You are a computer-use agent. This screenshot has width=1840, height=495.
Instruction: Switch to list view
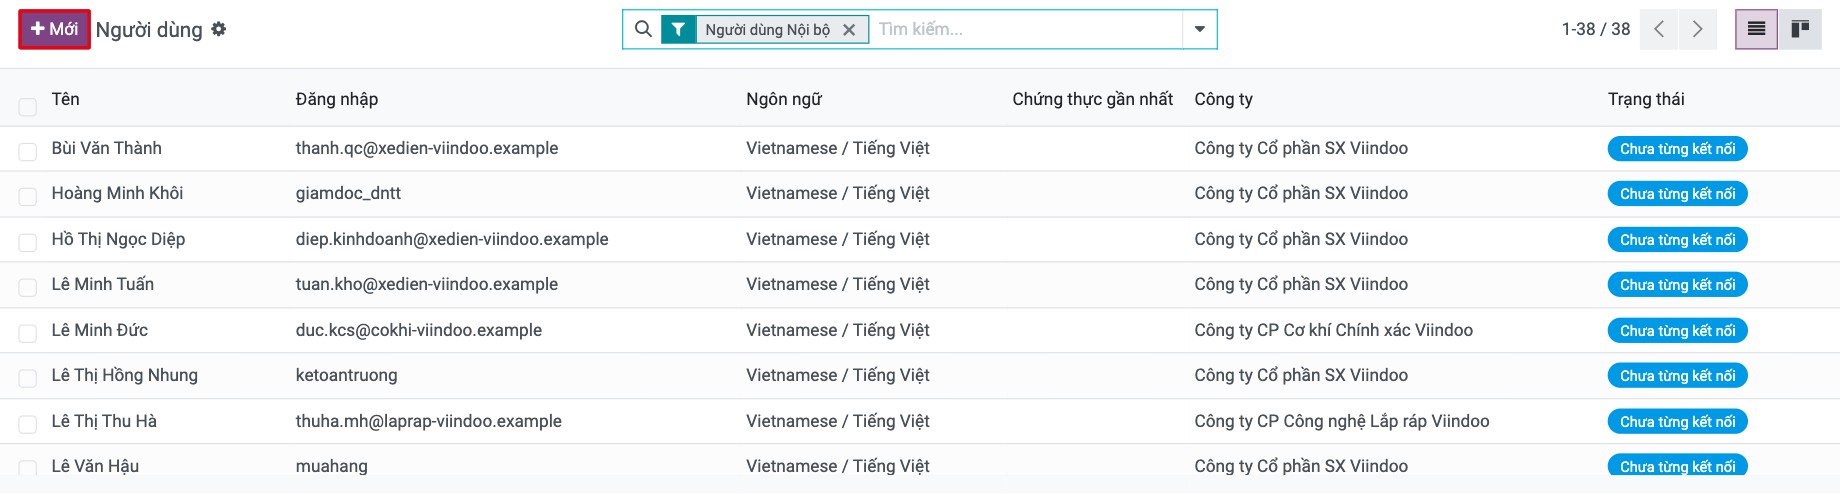pos(1756,29)
